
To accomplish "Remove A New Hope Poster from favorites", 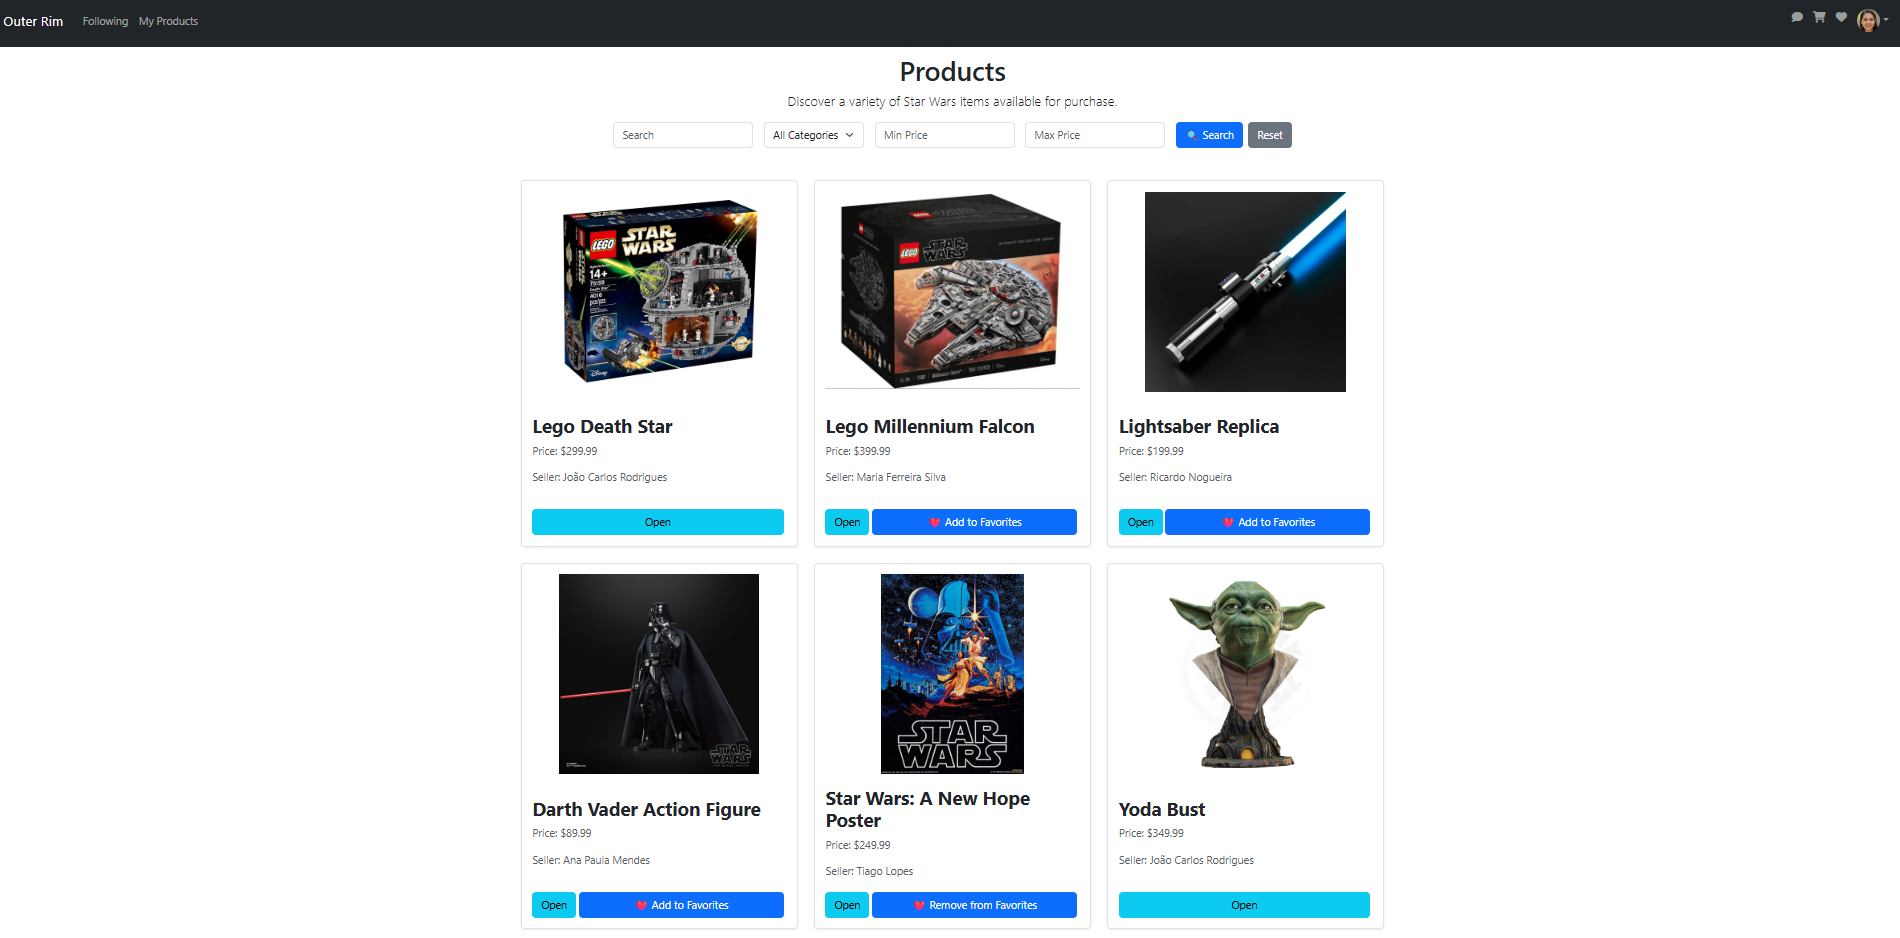I will (974, 905).
